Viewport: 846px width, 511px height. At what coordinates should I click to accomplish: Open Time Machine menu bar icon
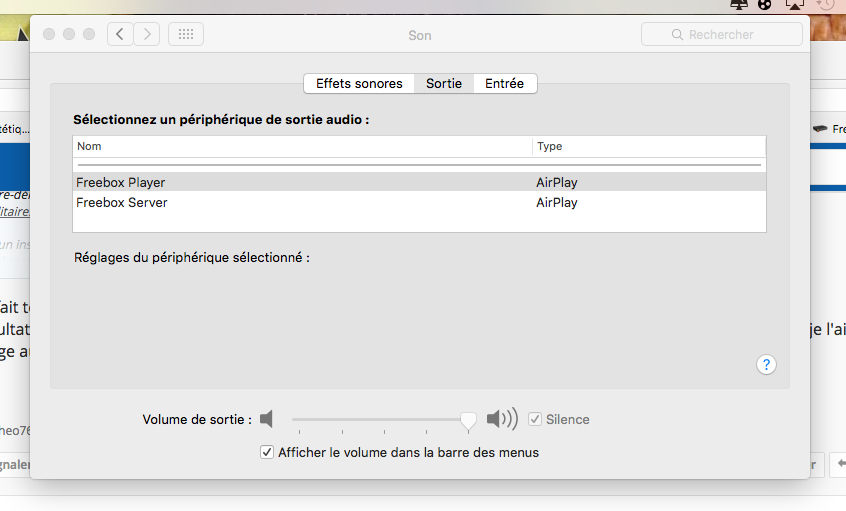tap(825, 5)
